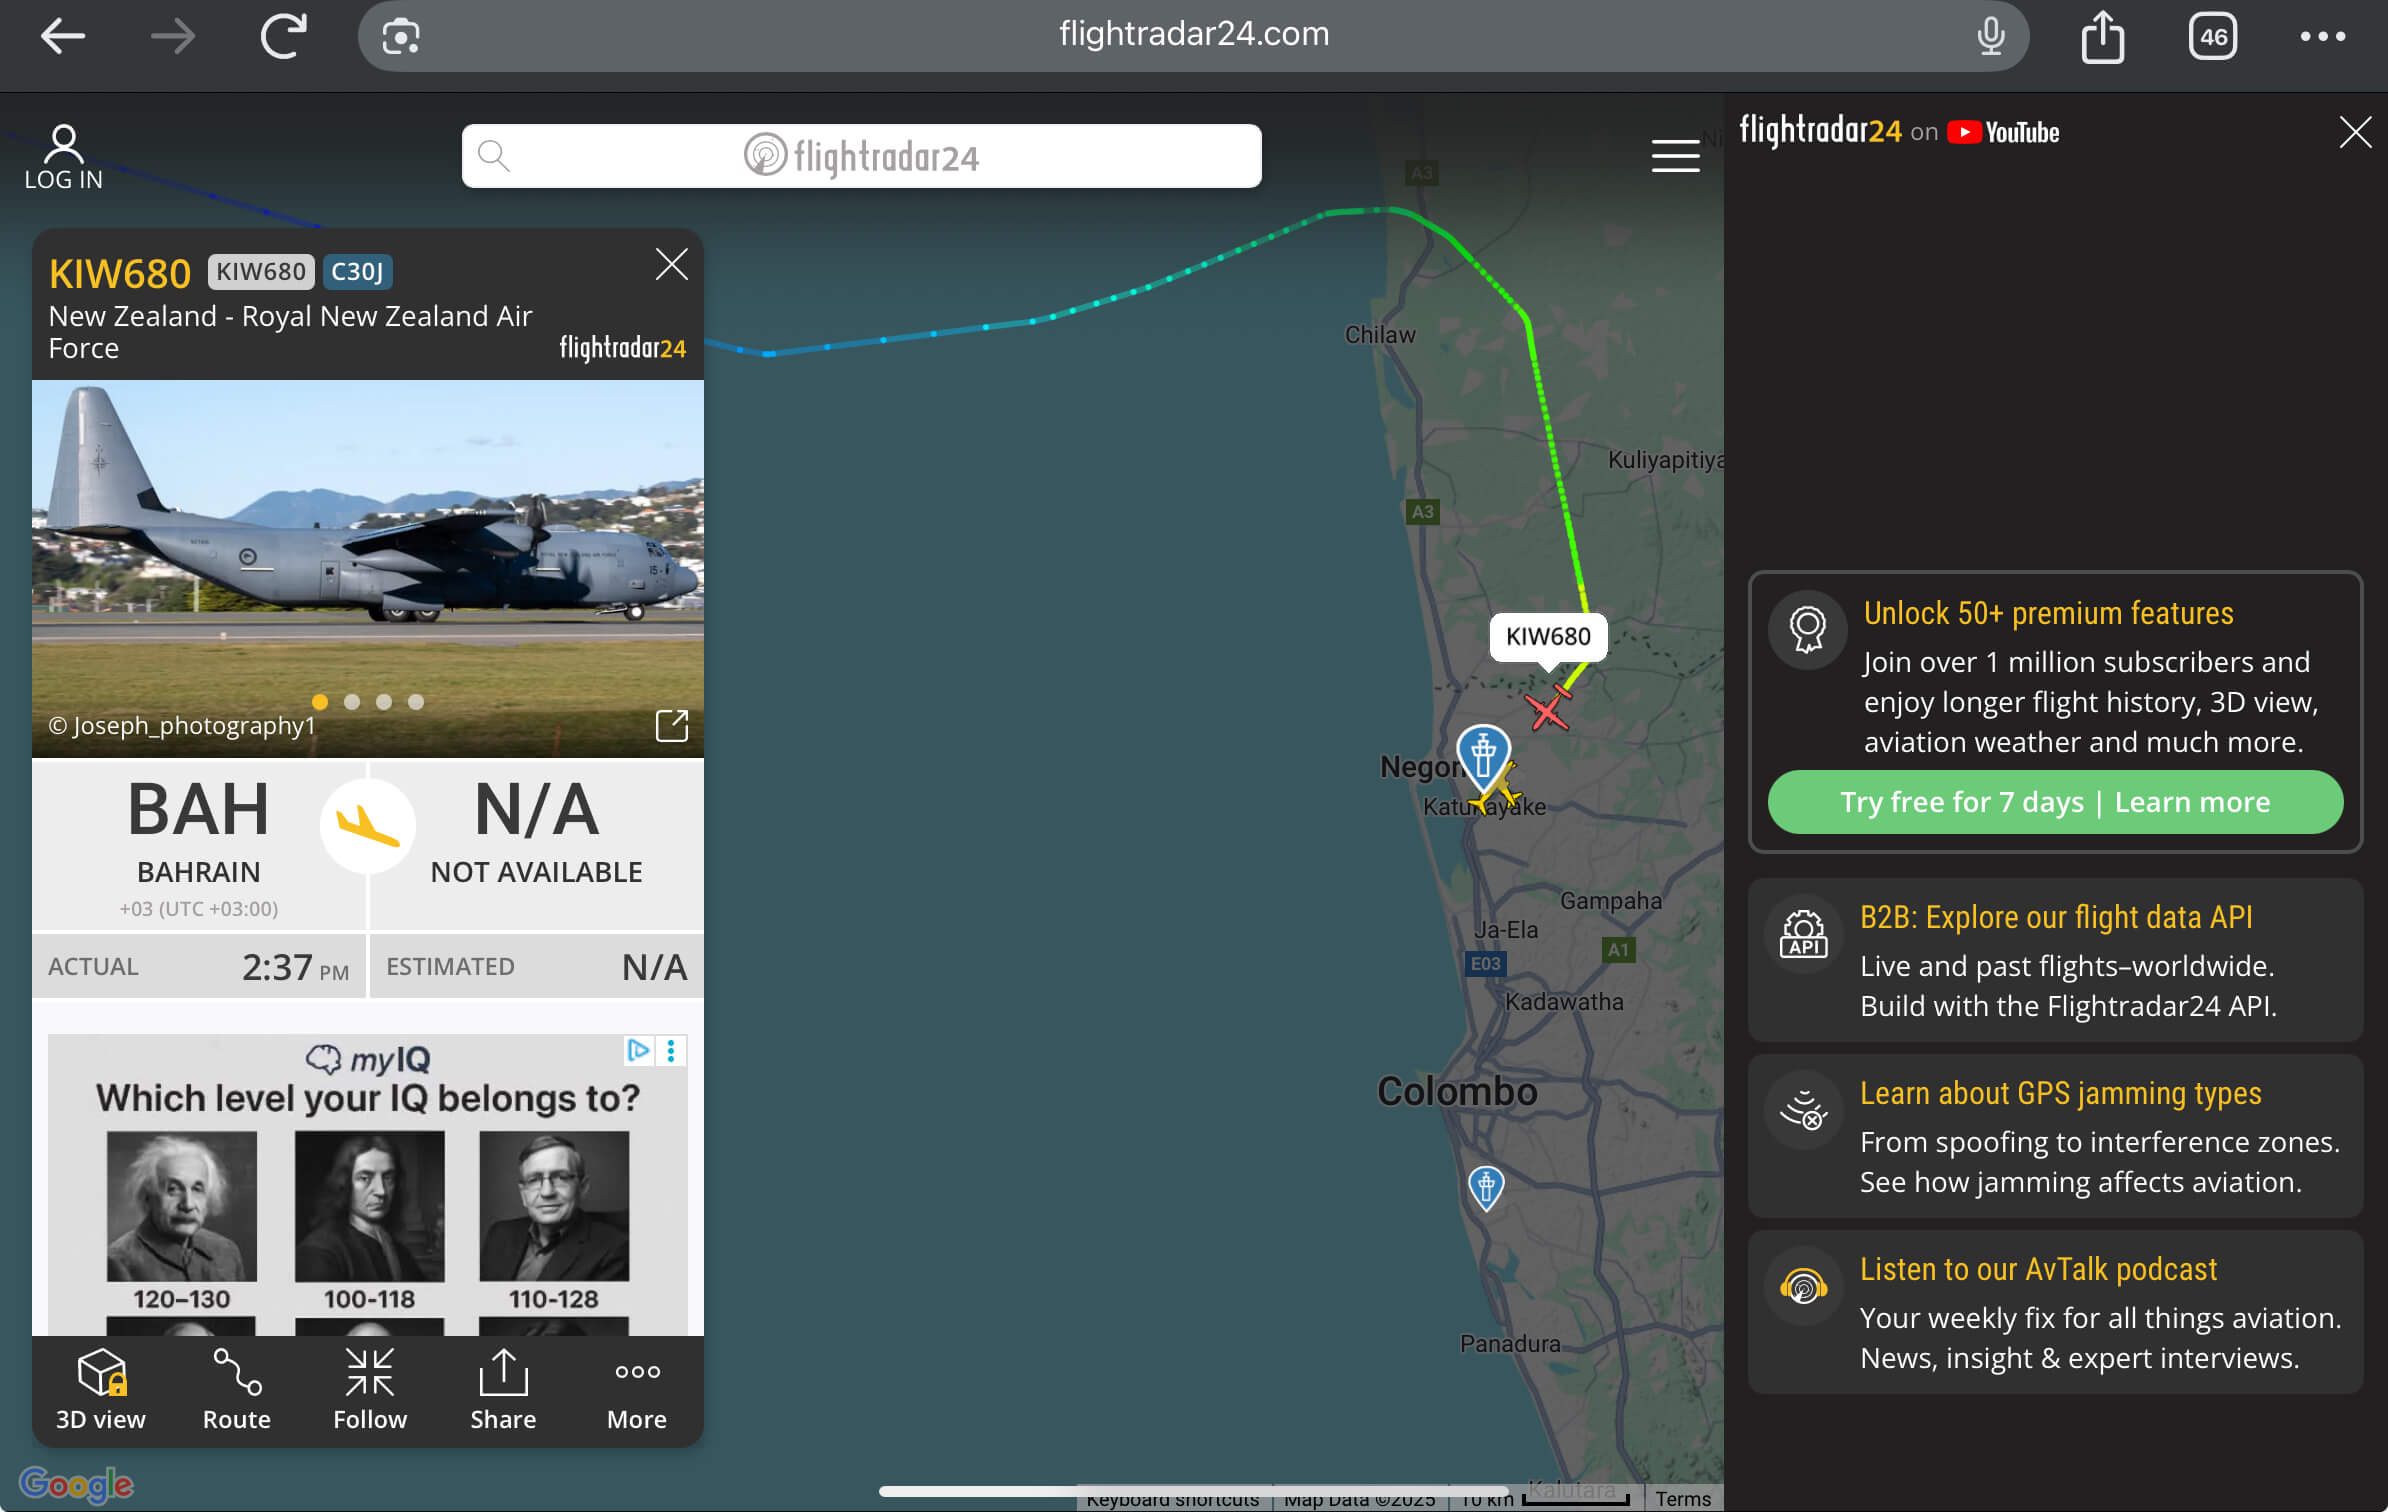Open the C-130 aircraft photo
This screenshot has height=1512, width=2388.
coord(368,568)
